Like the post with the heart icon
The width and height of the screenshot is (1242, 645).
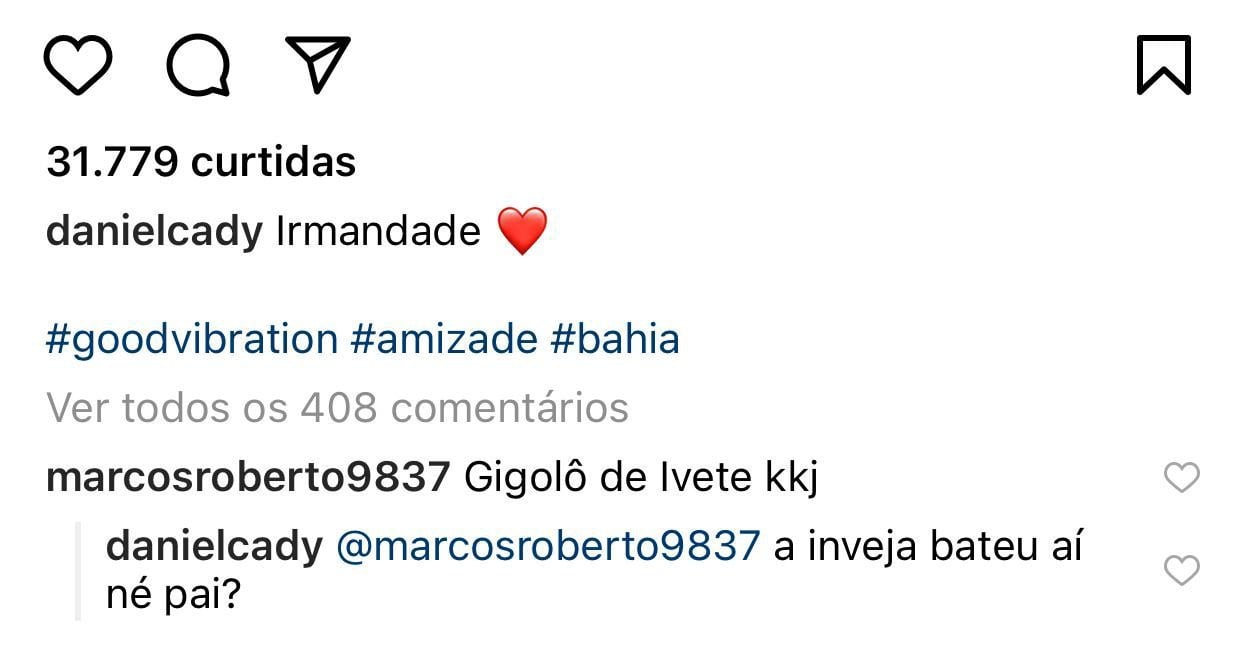click(x=78, y=65)
